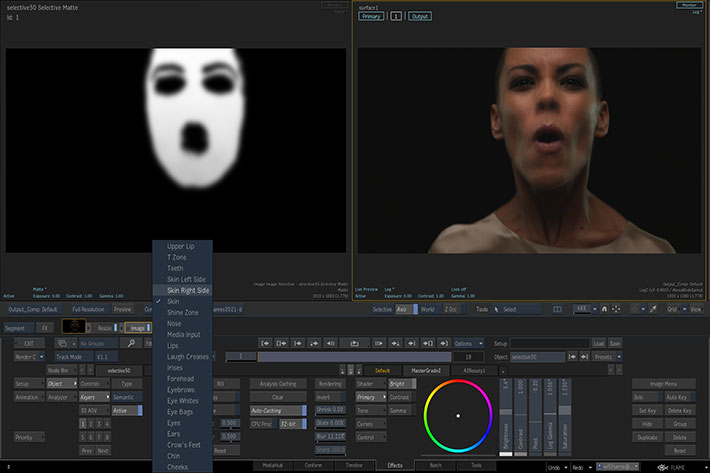The height and width of the screenshot is (473, 710).
Task: Click the split view icon in the viewer toolbar
Action: pos(557,309)
